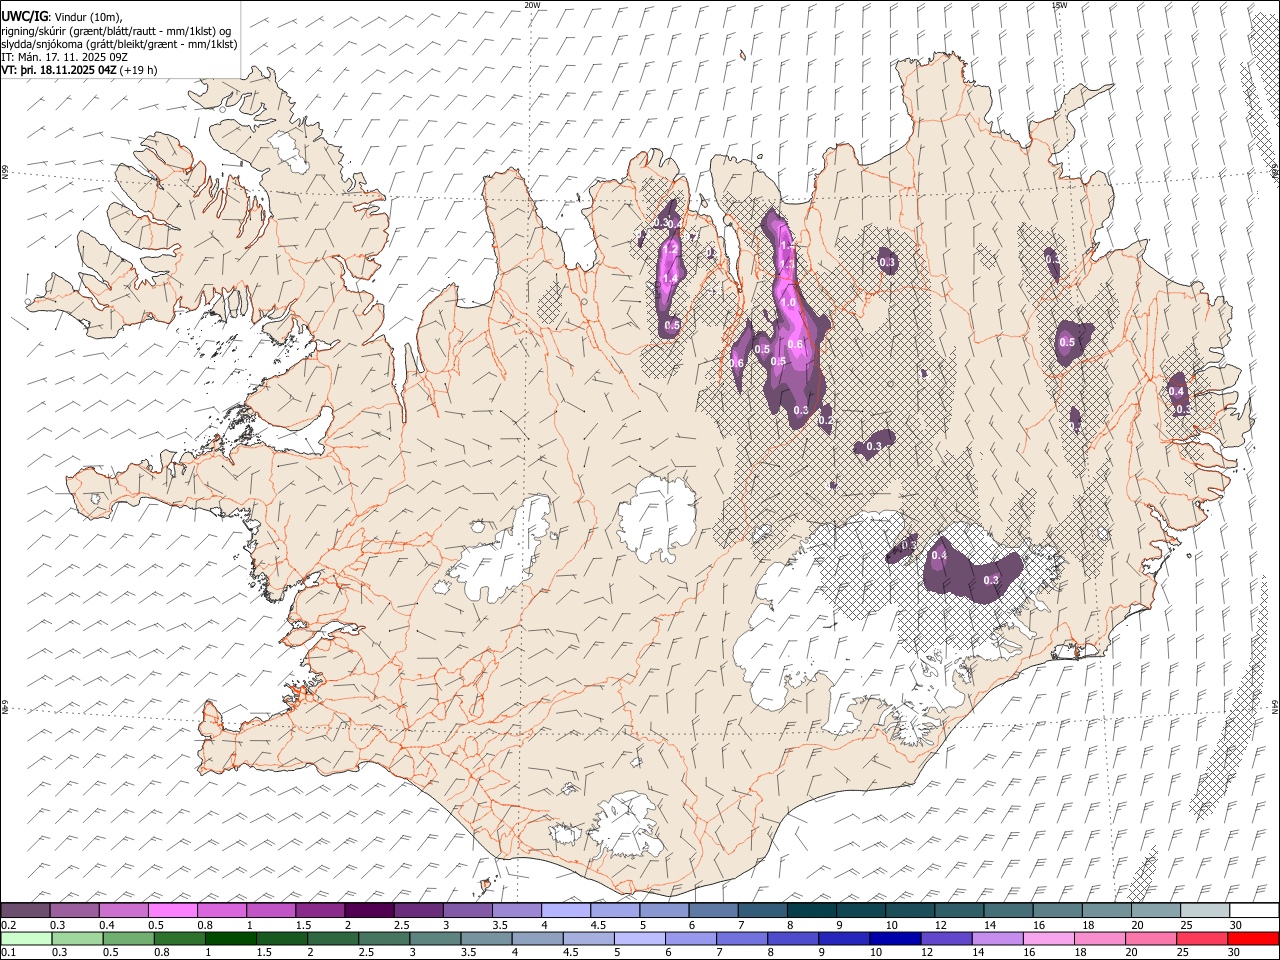Choose the rain legend swatch starting at 1.5
The height and width of the screenshot is (960, 1280).
[281, 938]
